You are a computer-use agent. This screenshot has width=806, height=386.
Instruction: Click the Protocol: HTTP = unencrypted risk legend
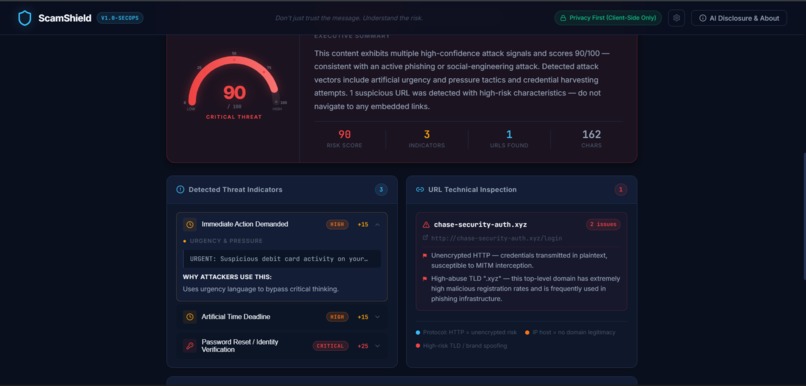466,333
